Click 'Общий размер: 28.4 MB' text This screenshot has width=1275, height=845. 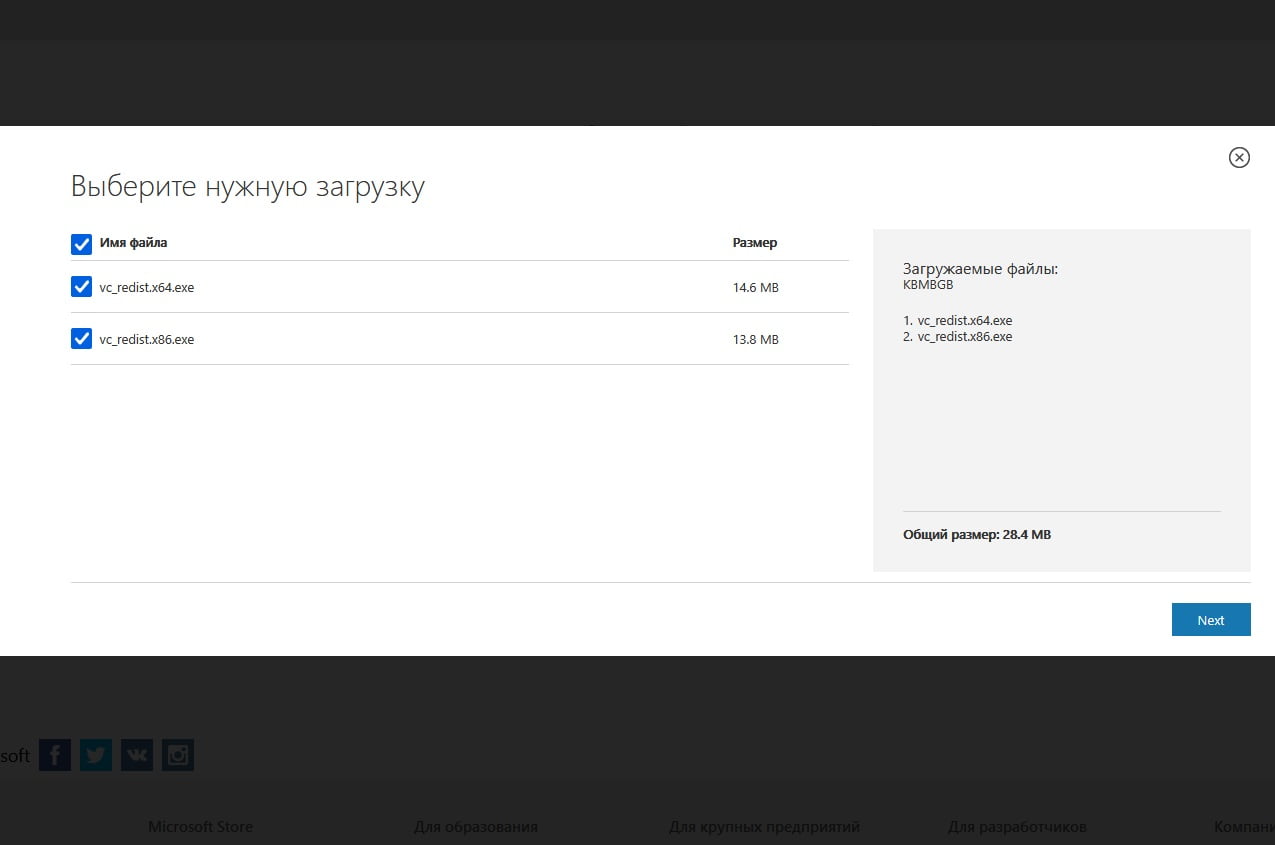click(x=977, y=535)
